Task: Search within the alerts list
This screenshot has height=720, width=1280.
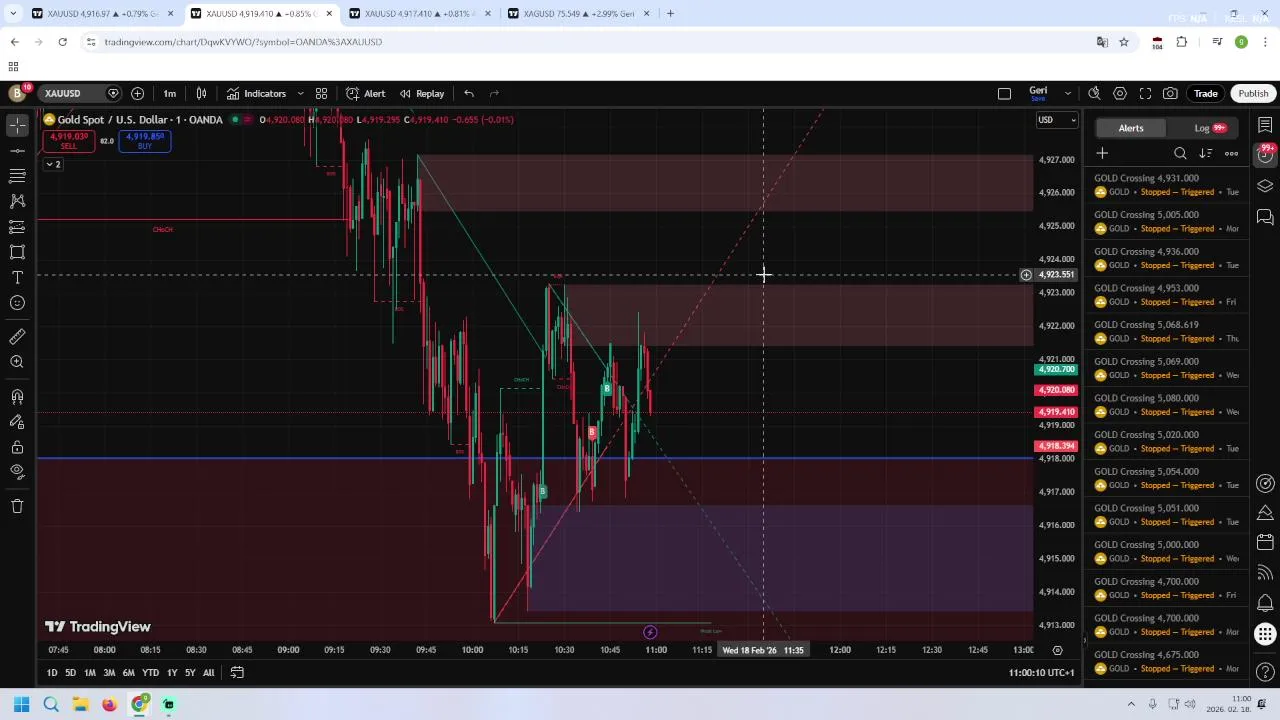Action: [x=1180, y=153]
